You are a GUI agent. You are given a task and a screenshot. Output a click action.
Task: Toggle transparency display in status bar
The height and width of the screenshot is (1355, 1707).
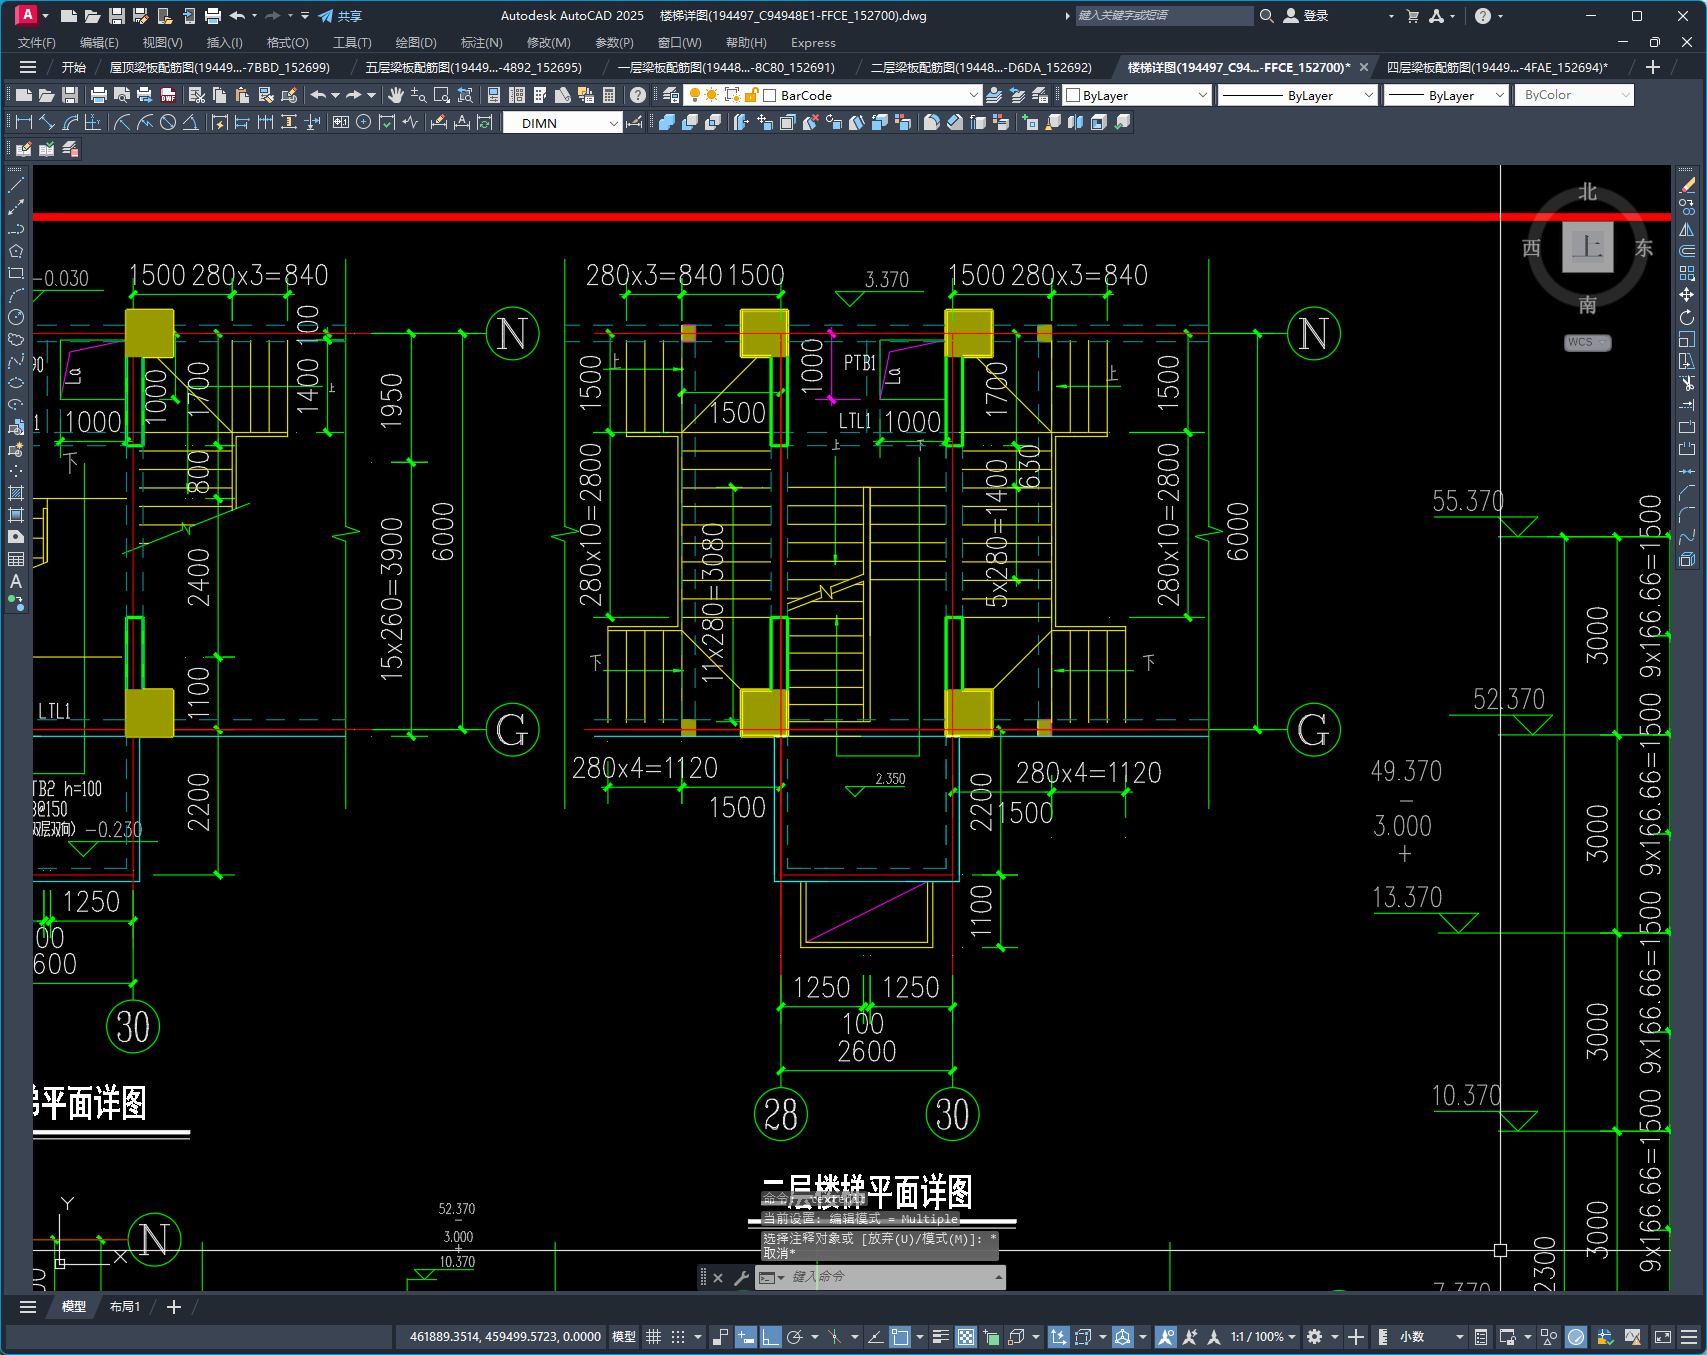pos(966,1337)
